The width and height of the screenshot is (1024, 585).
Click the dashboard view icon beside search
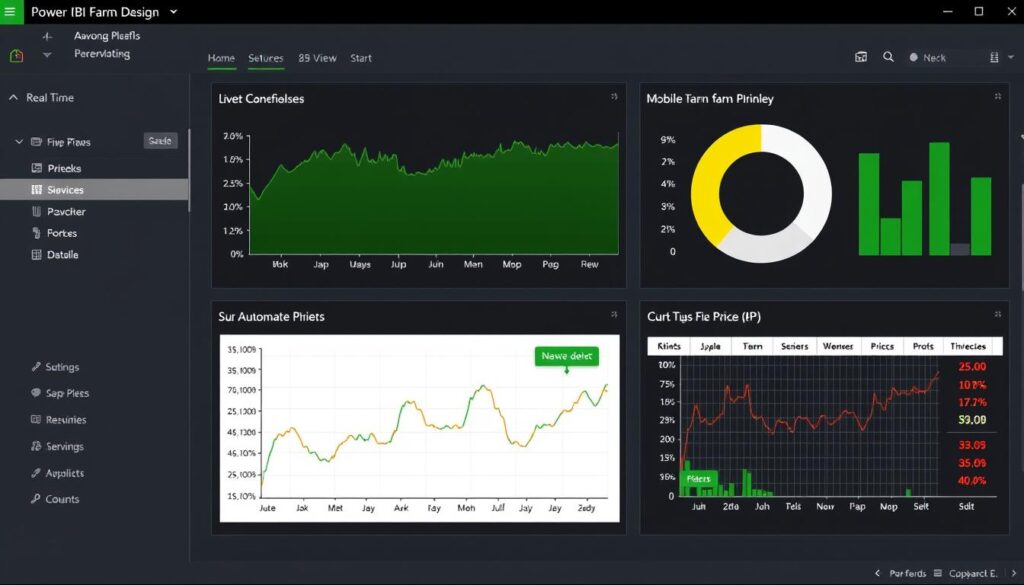[x=861, y=57]
